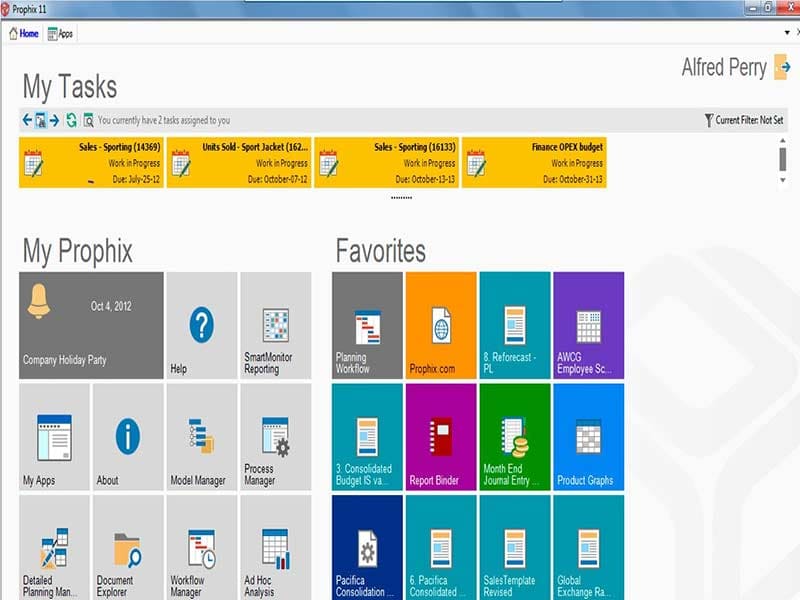800x600 pixels.
Task: Open Workflow Manager
Action: [199, 552]
